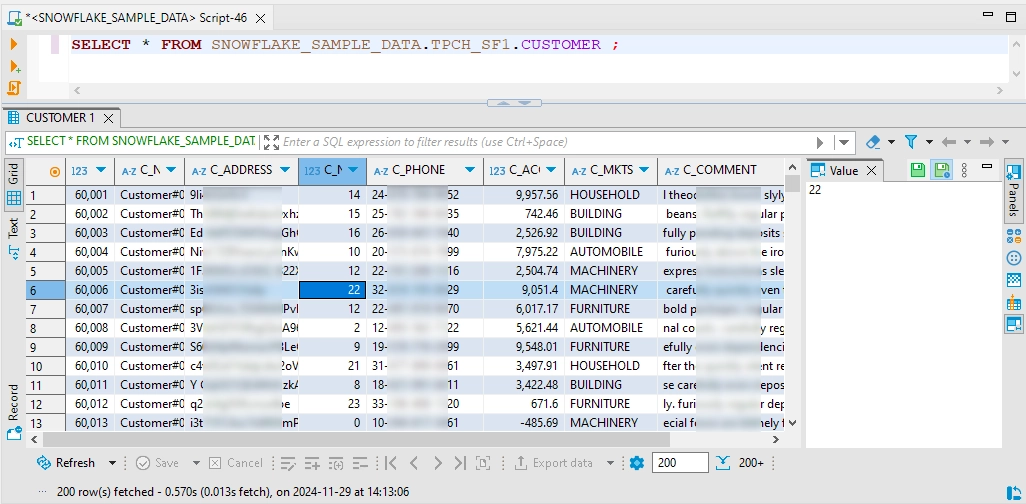The height and width of the screenshot is (504, 1026).
Task: Toggle record orientation icon bottom right
Action: tap(1013, 492)
